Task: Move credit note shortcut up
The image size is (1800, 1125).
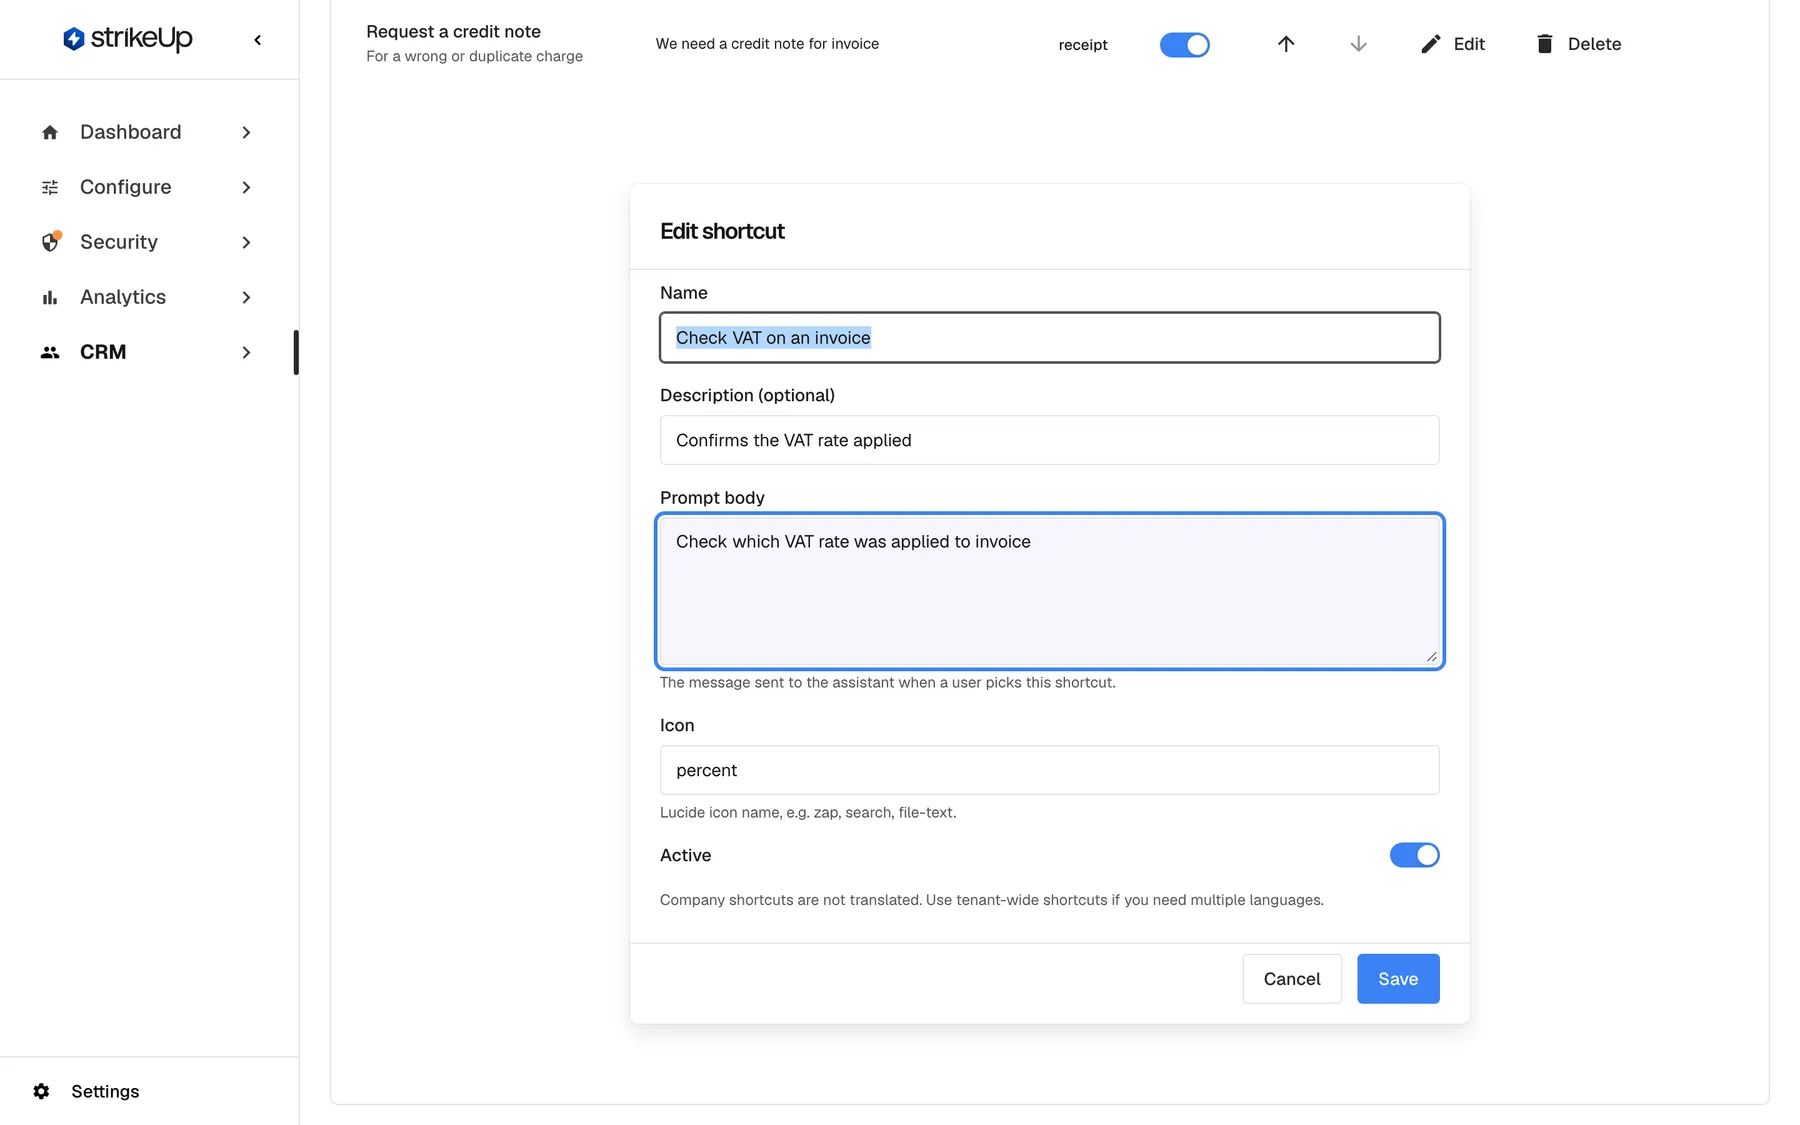Action: (x=1286, y=44)
